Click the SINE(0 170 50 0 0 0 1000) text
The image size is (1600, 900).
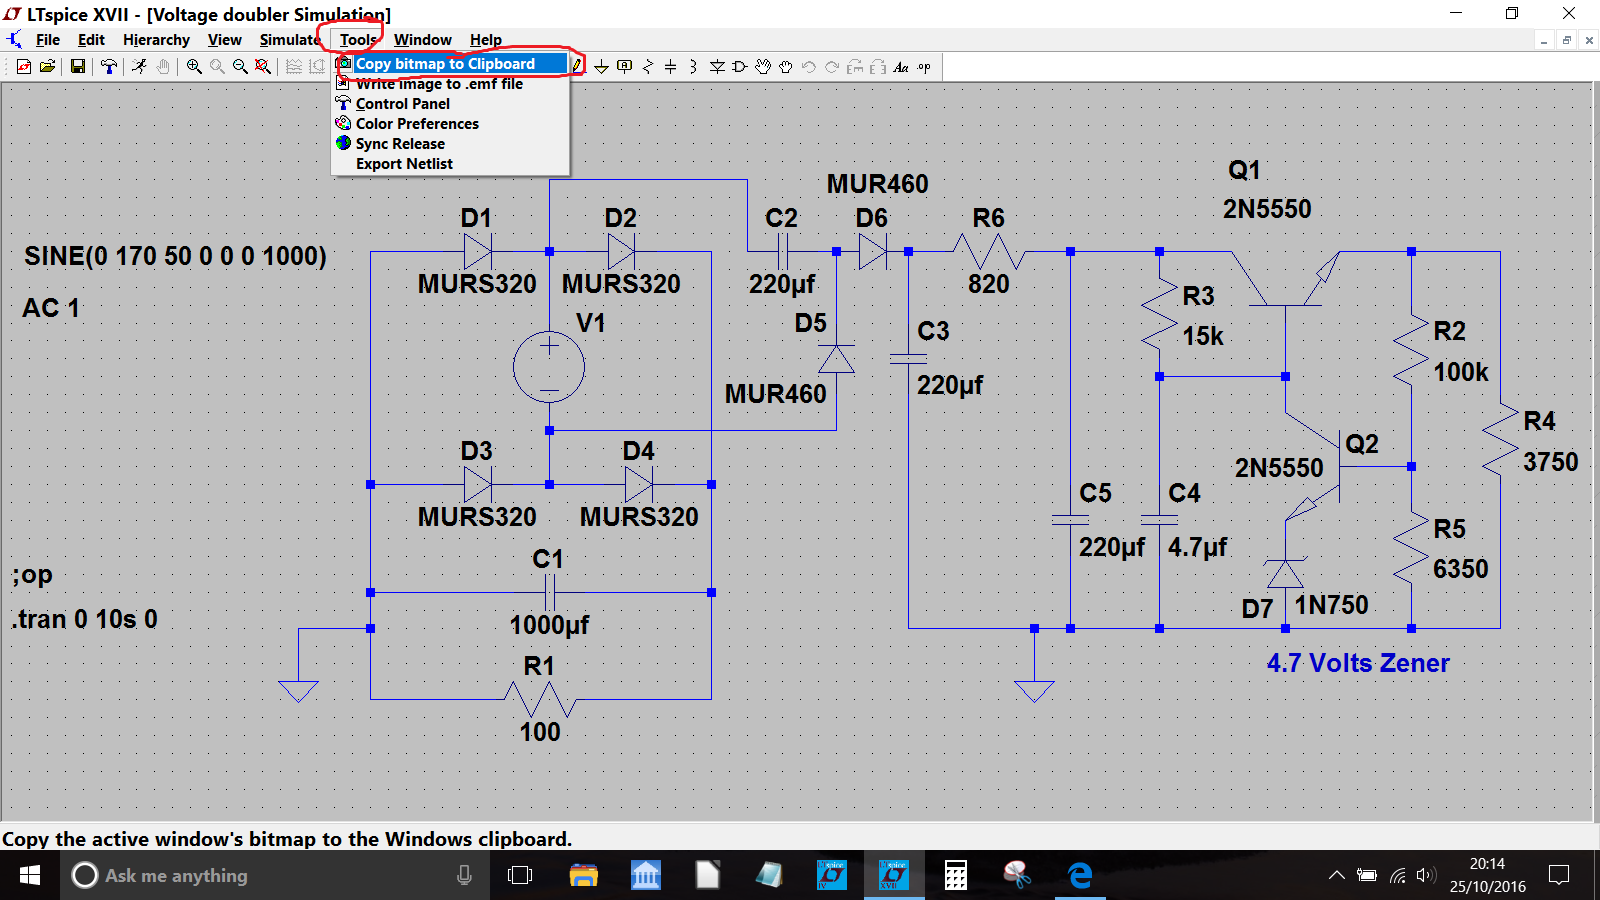175,256
